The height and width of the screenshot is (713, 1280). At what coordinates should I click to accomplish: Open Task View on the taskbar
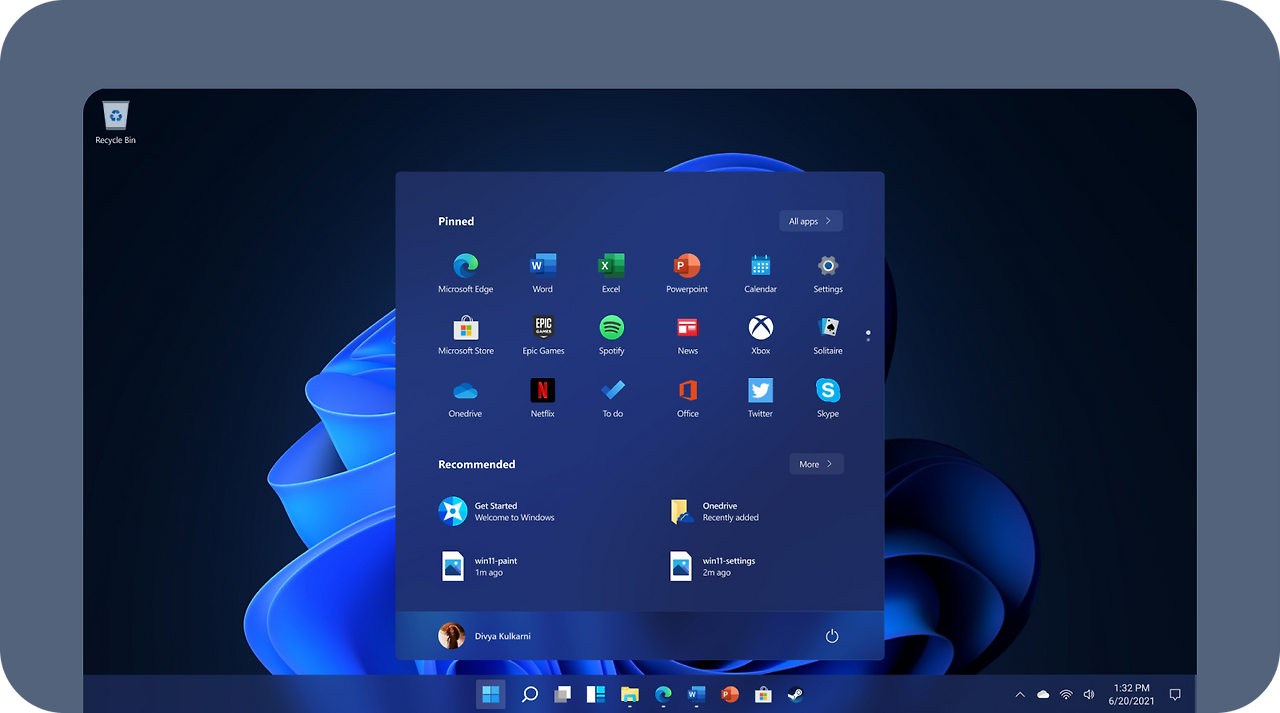563,694
